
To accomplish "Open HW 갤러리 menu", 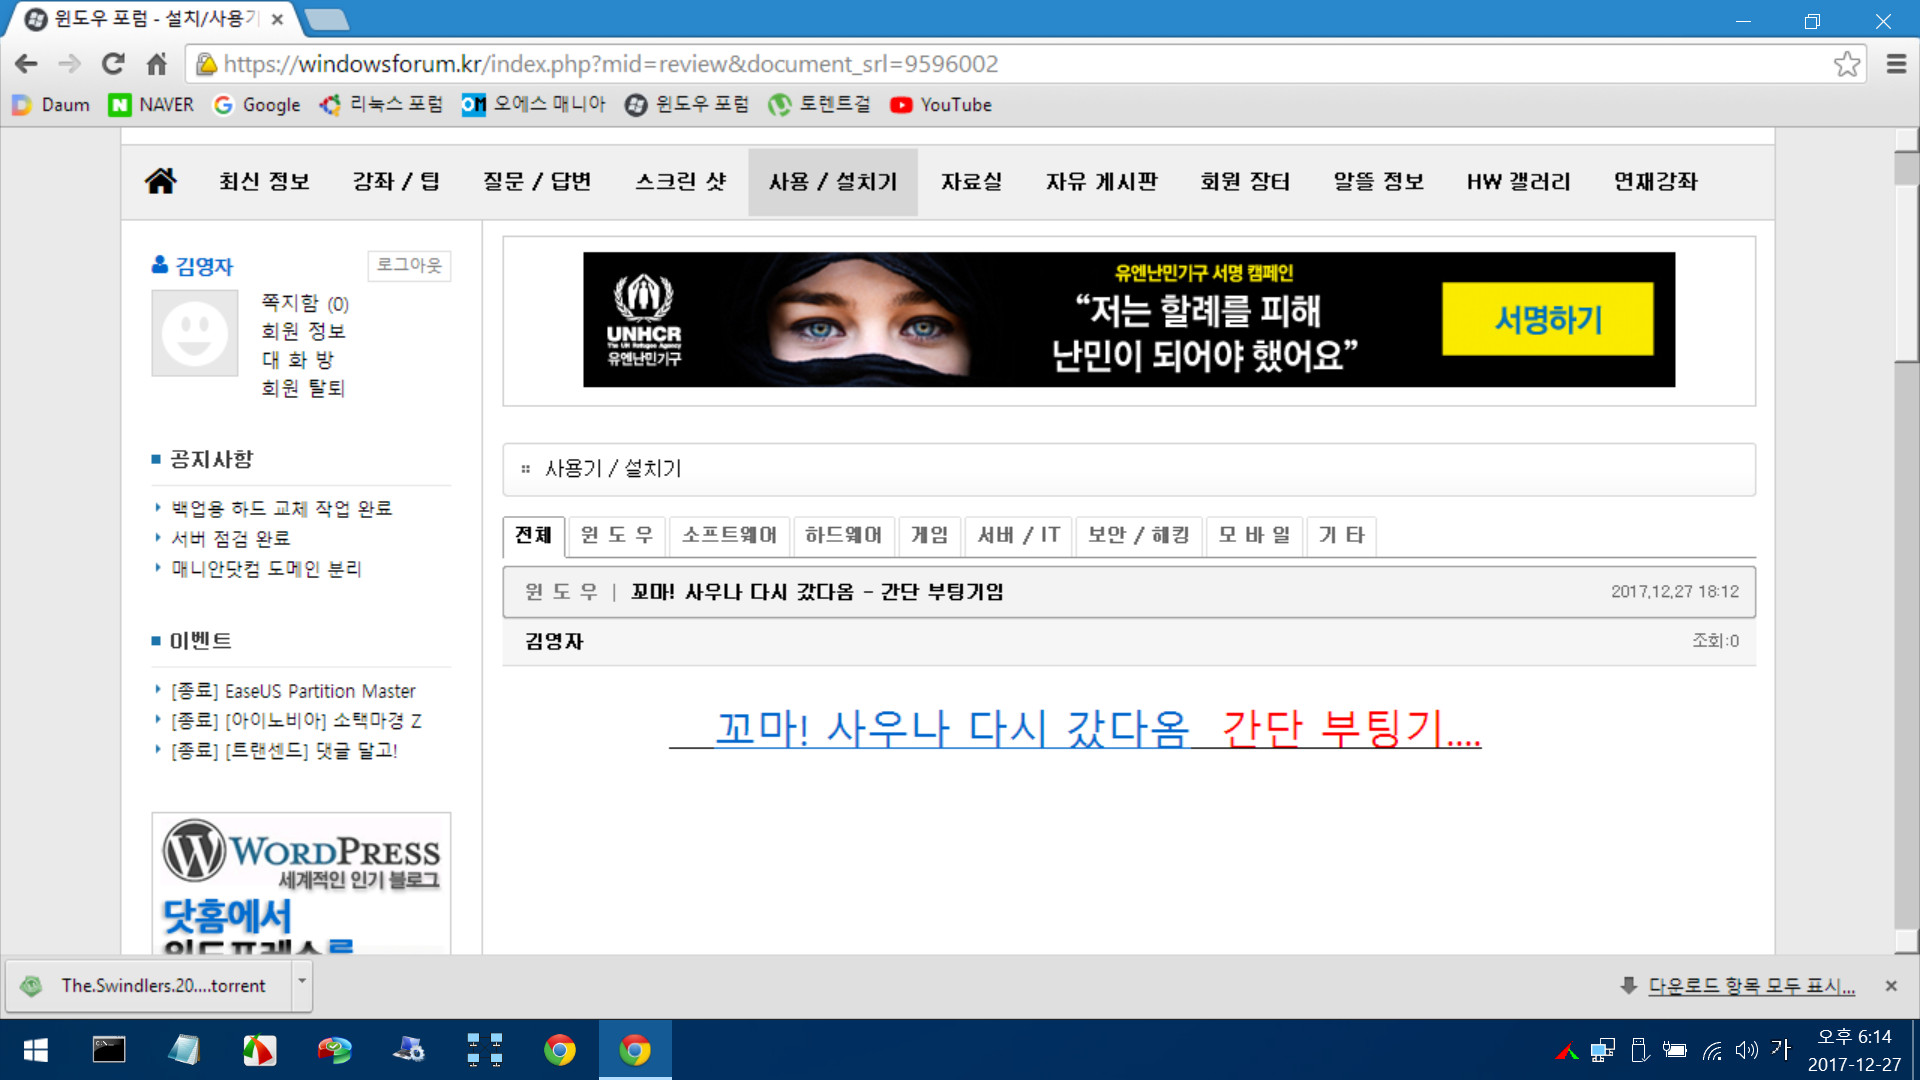I will [x=1518, y=182].
